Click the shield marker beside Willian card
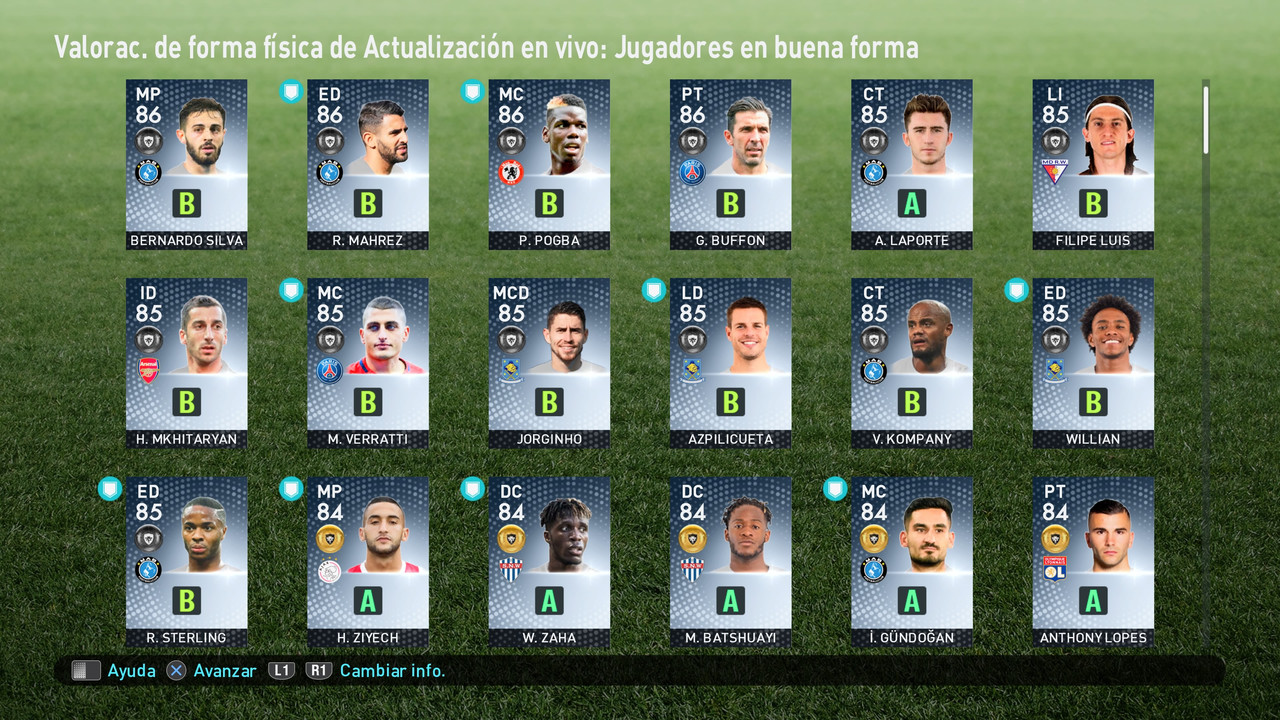 point(1016,290)
